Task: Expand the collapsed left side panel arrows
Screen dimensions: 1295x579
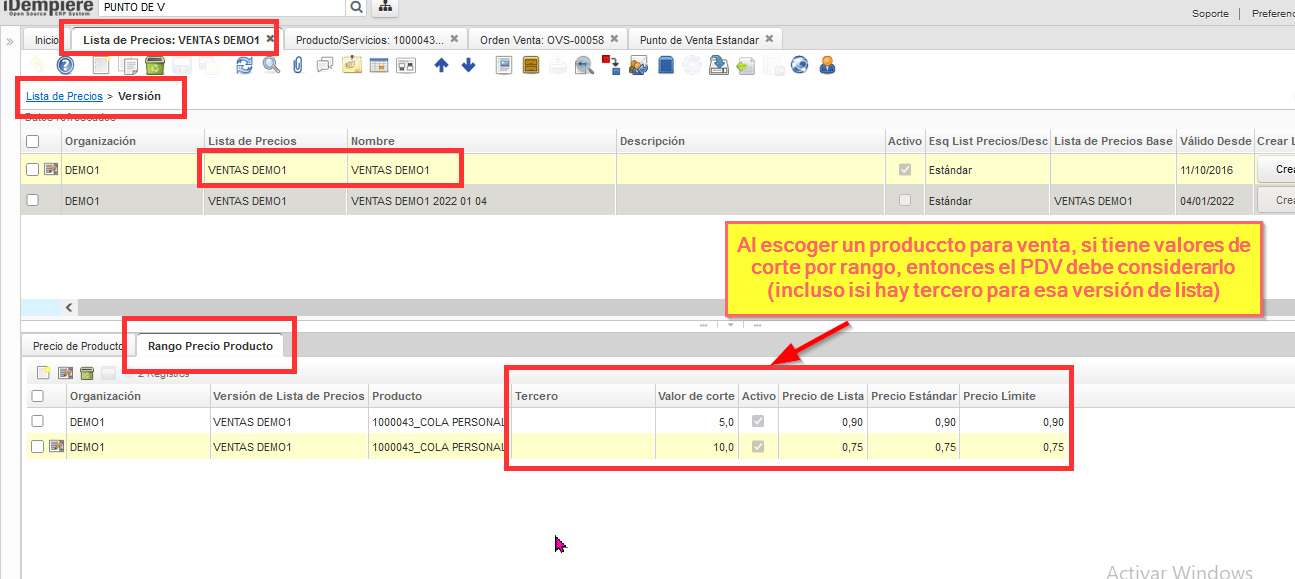Action: pos(10,42)
